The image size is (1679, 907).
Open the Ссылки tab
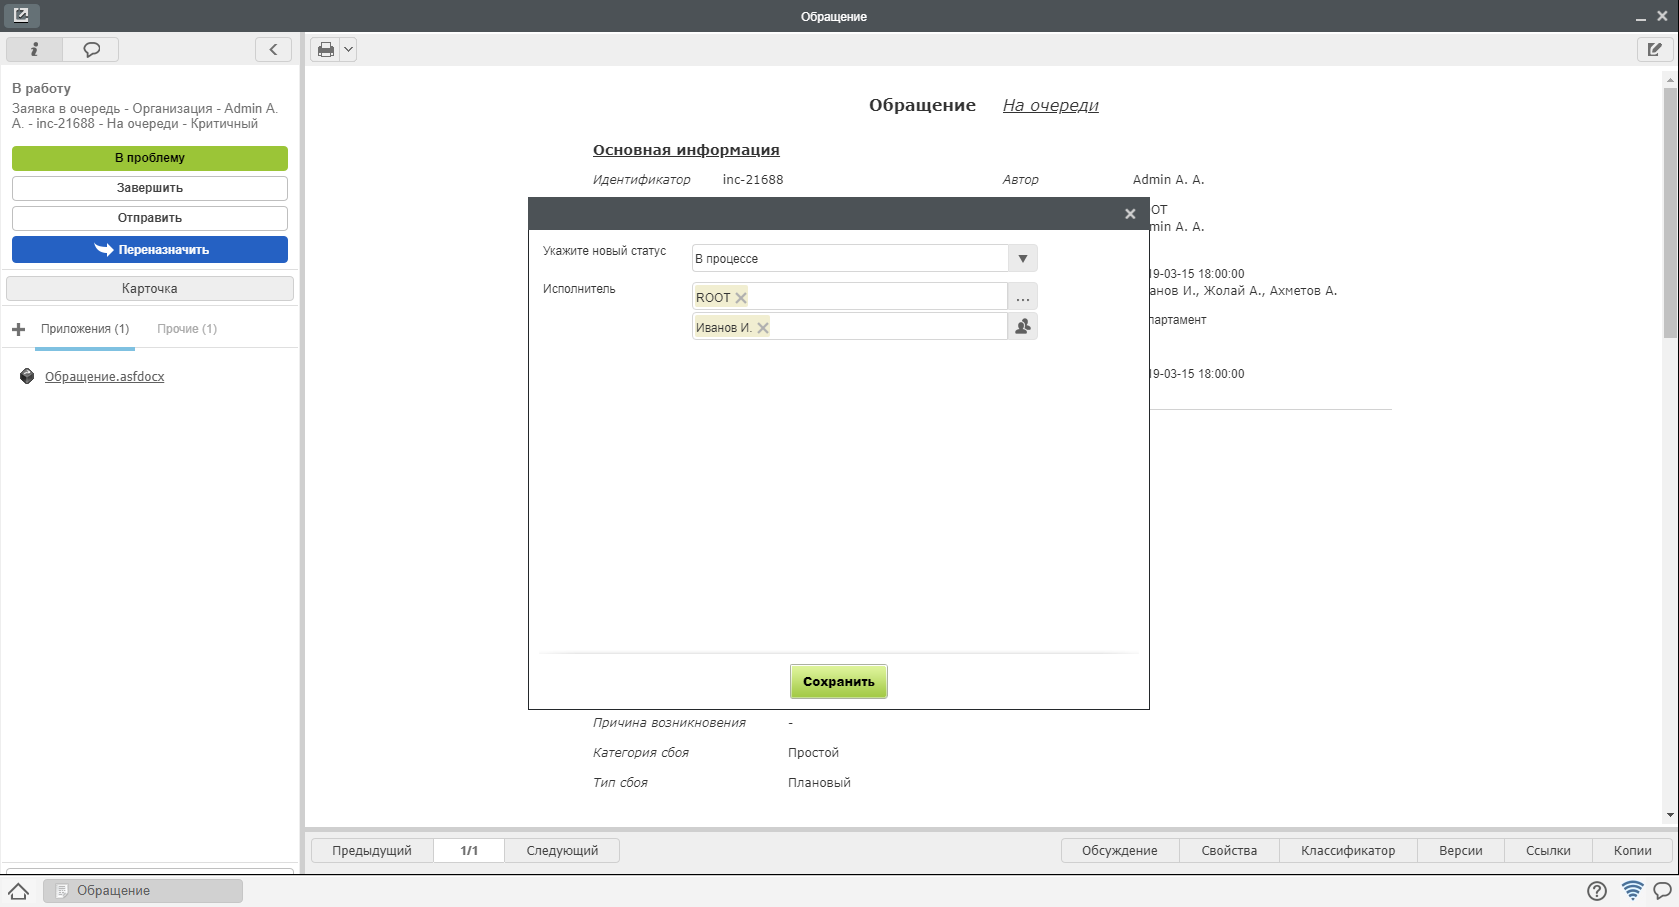1548,851
